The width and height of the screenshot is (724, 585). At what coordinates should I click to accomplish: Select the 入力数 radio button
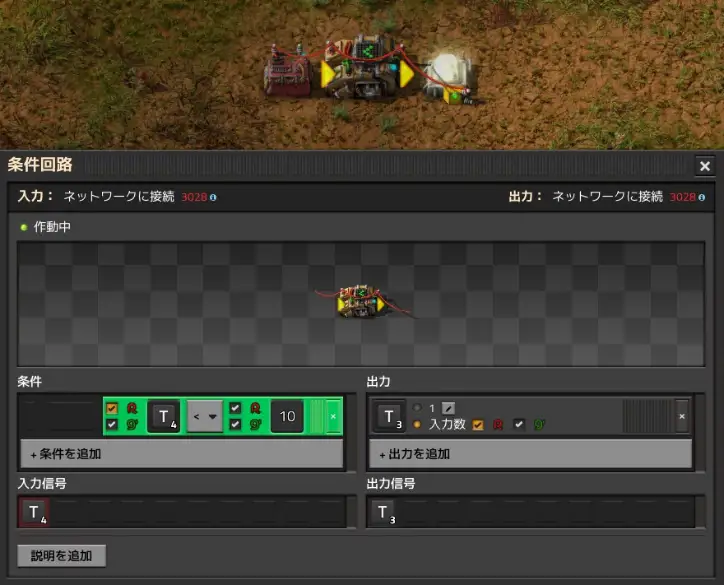pos(417,425)
